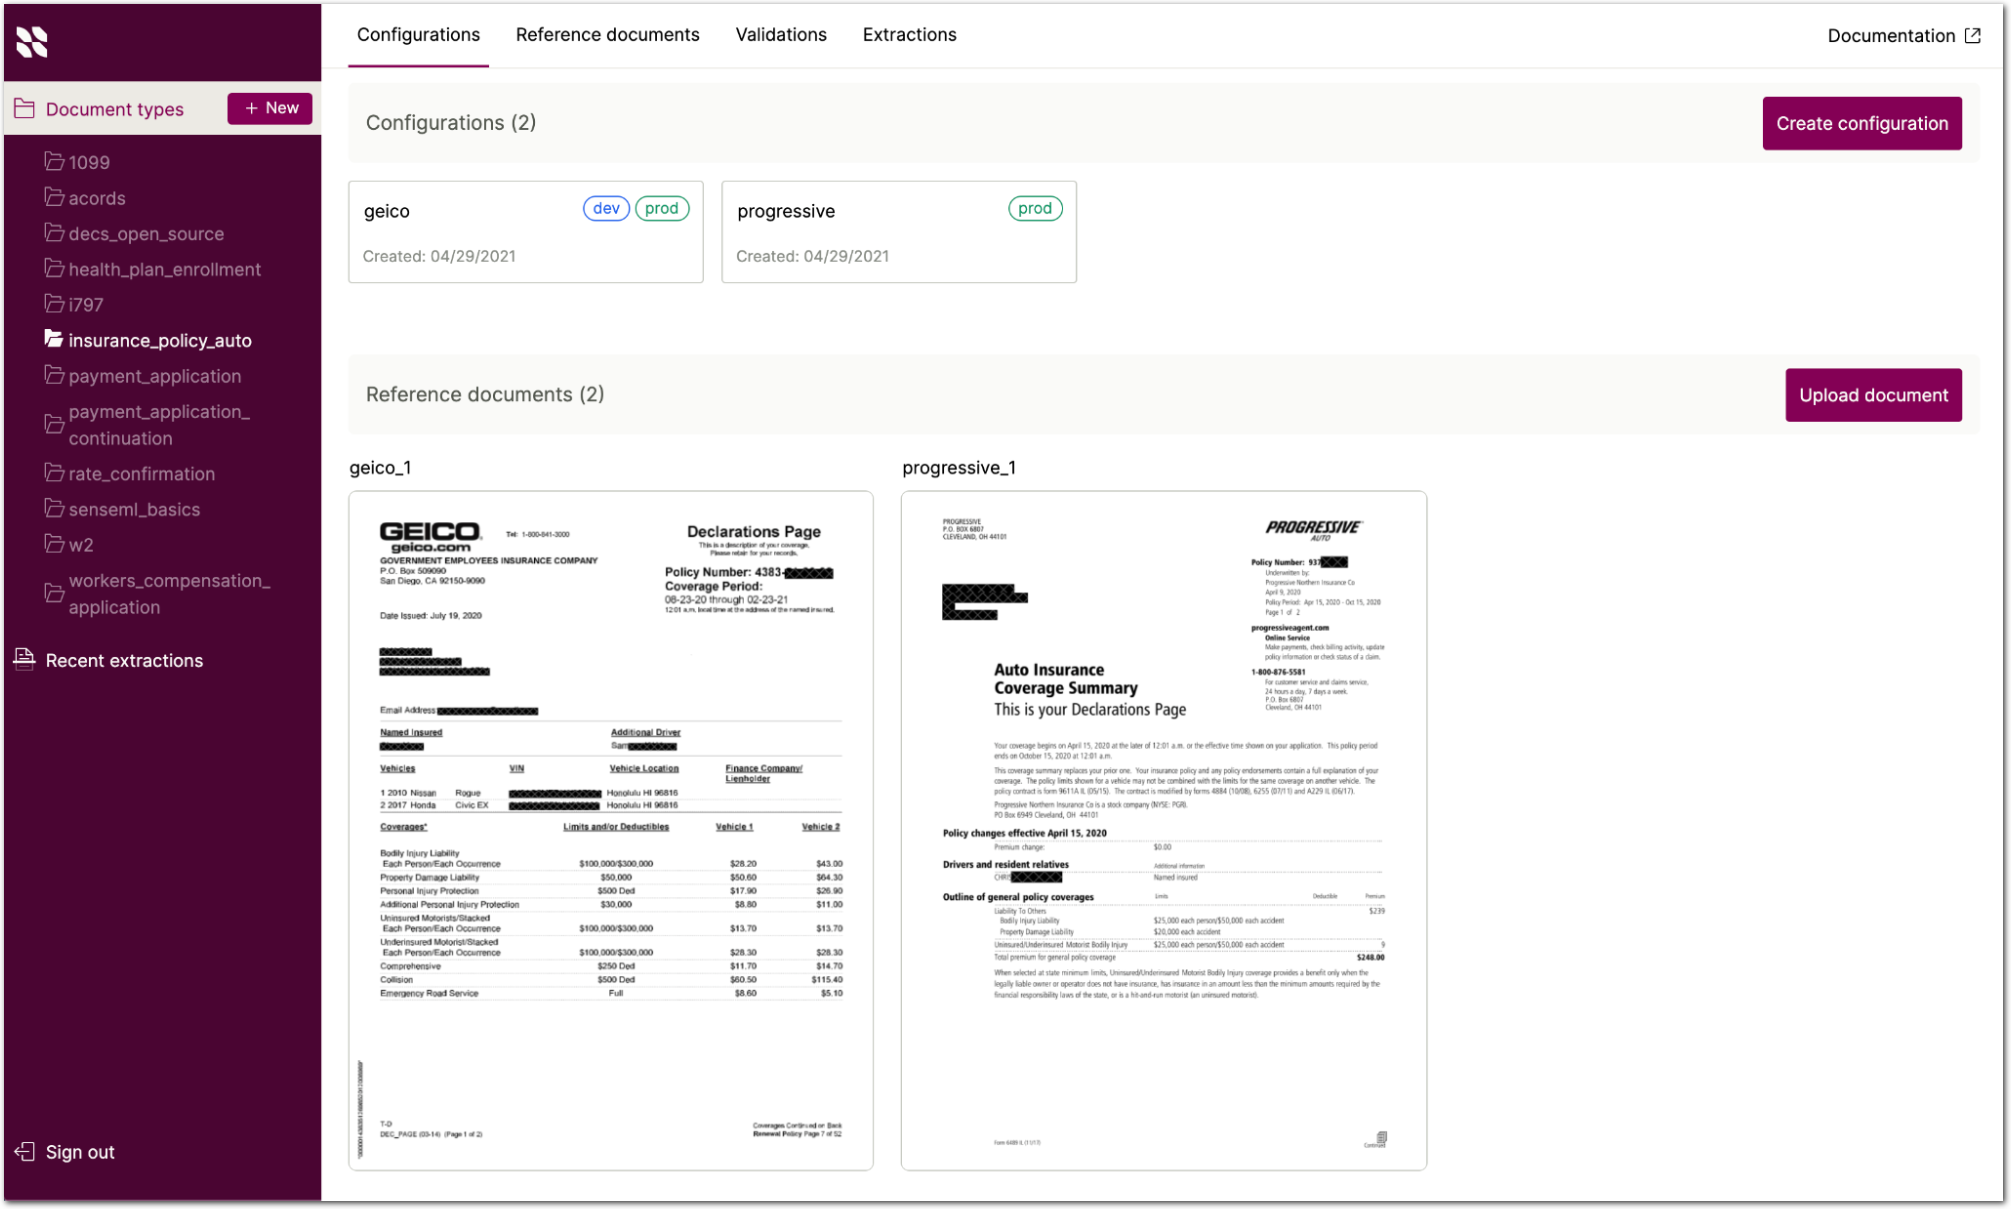Click the Document types folder icon
2011x1209 pixels.
[25, 108]
